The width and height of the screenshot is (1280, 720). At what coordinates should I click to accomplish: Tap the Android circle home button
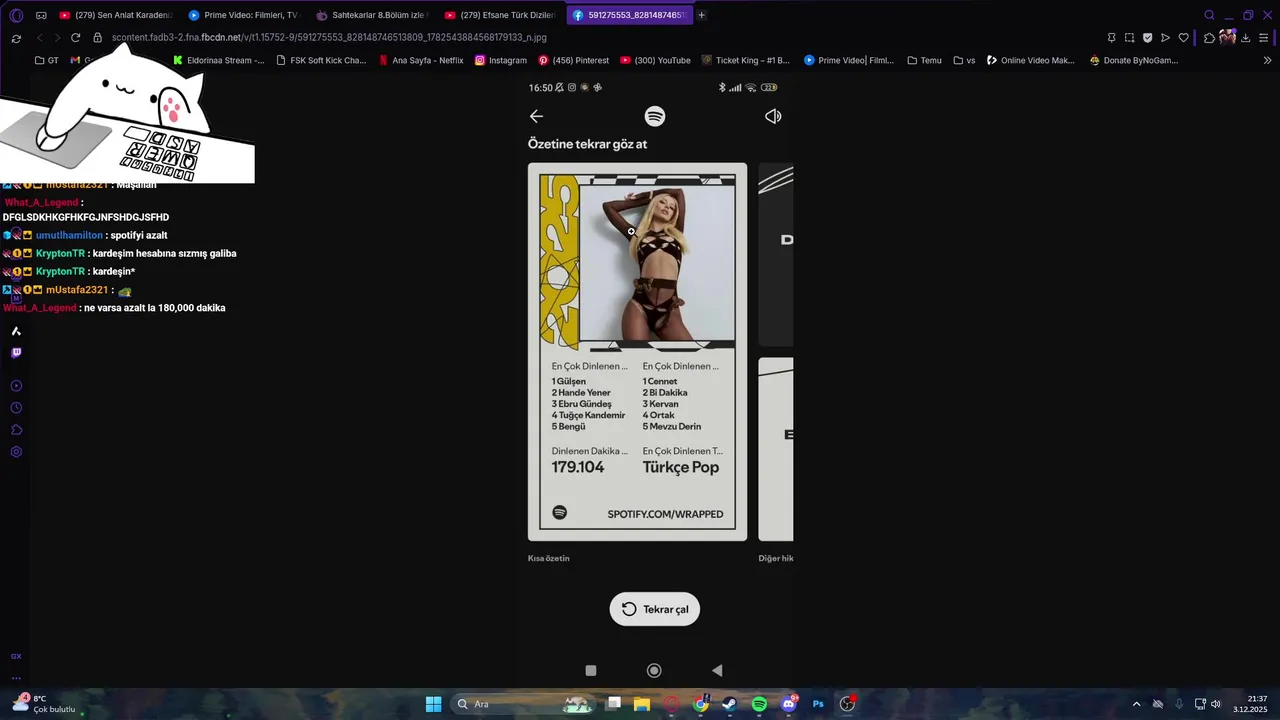pos(654,671)
